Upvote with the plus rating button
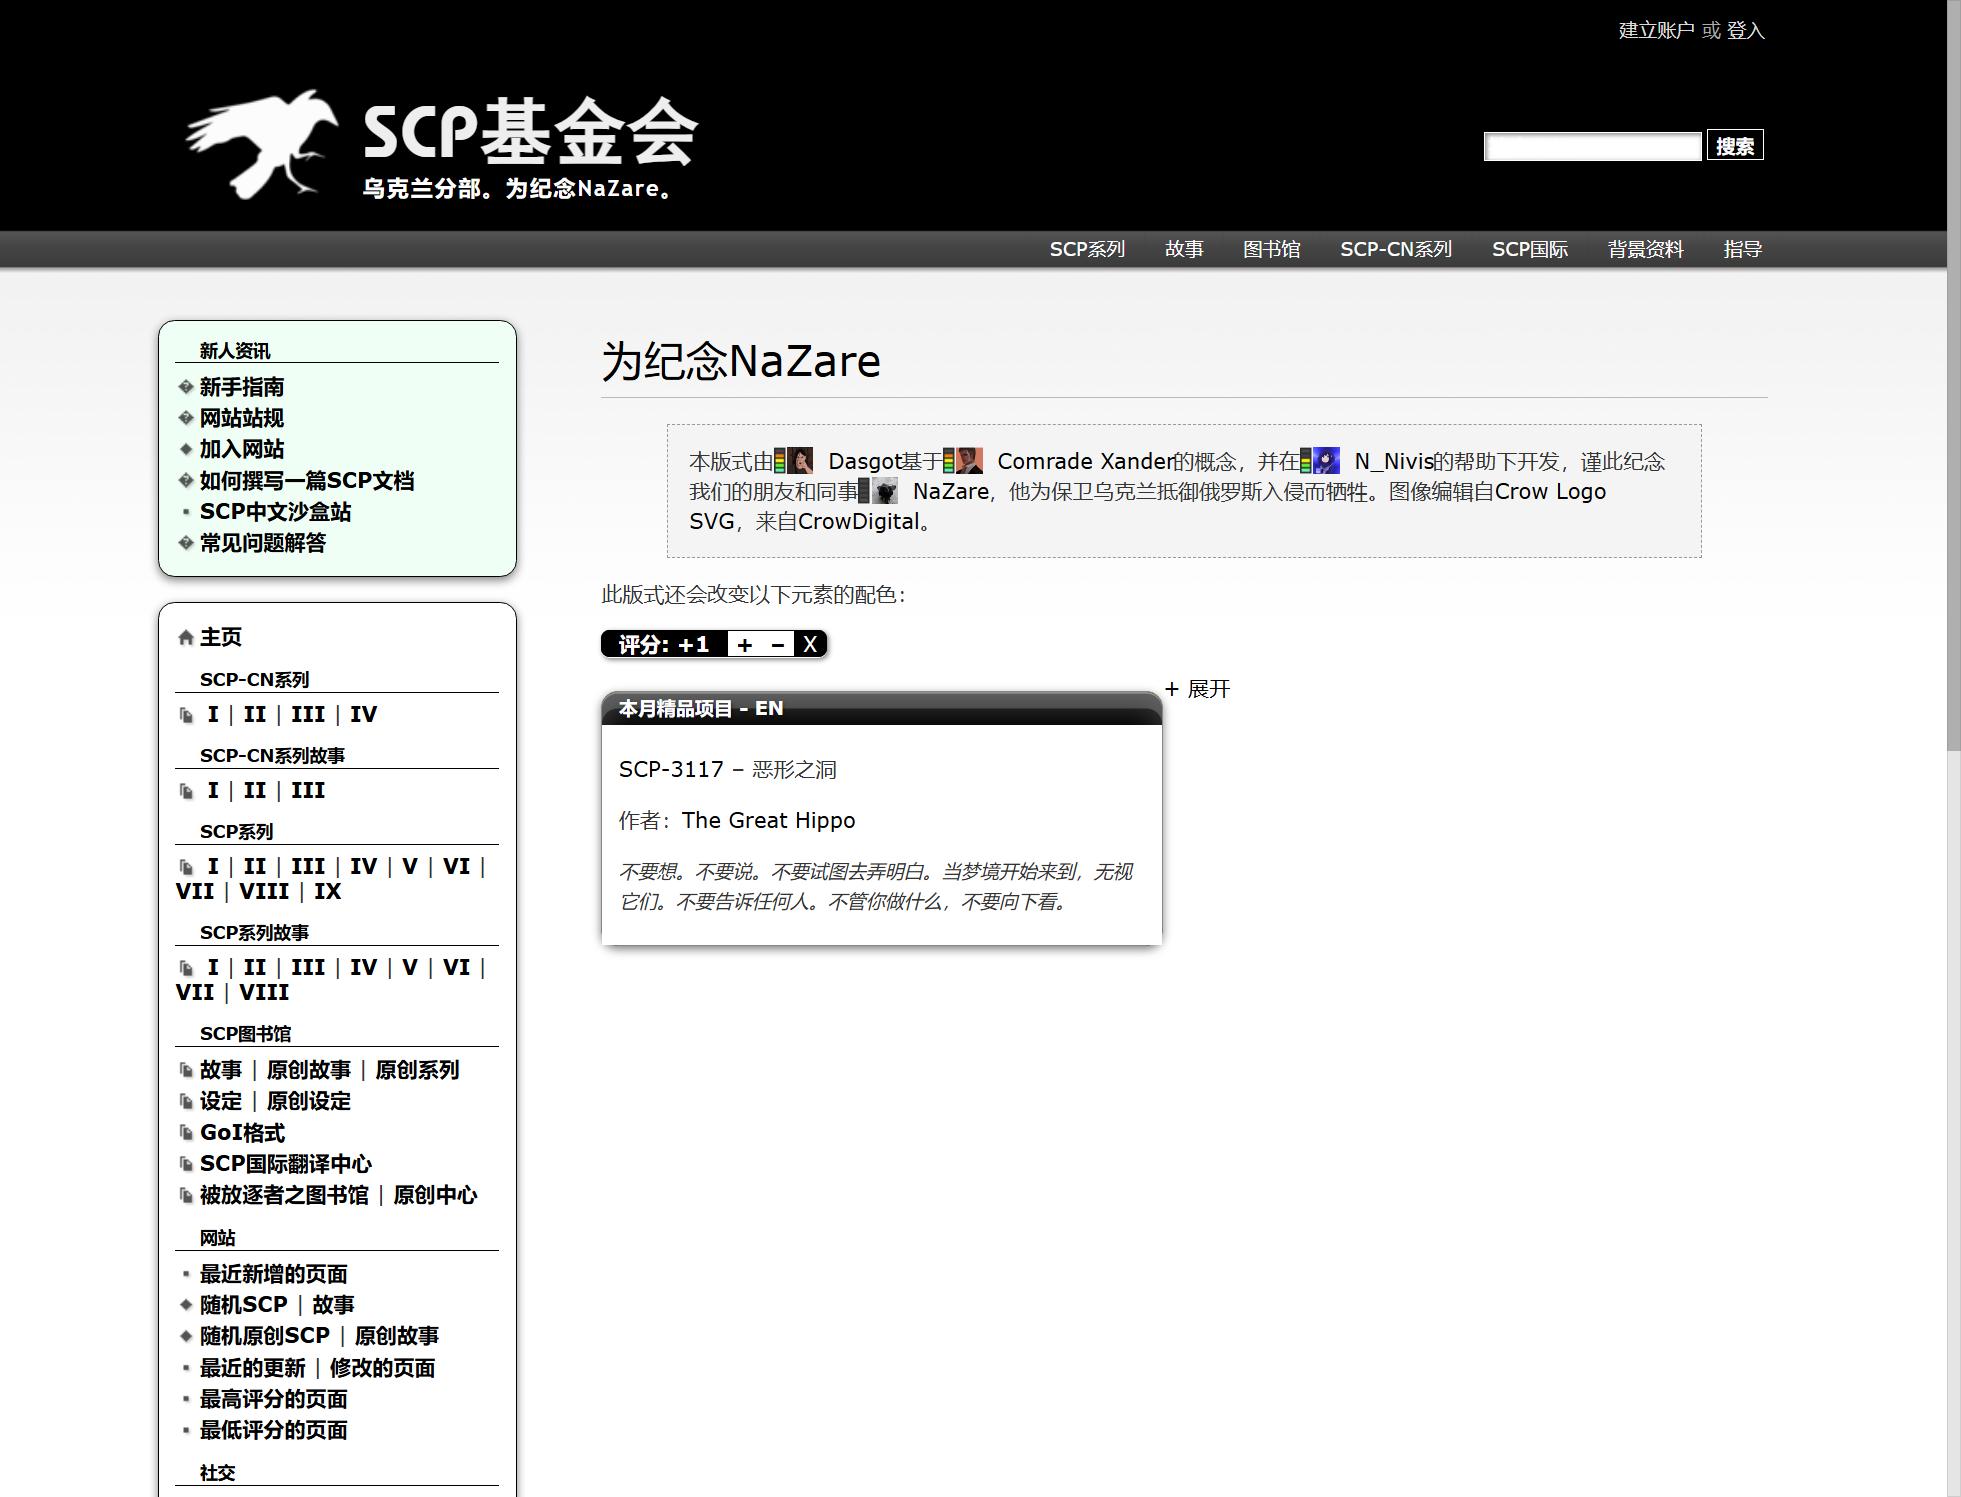 744,645
